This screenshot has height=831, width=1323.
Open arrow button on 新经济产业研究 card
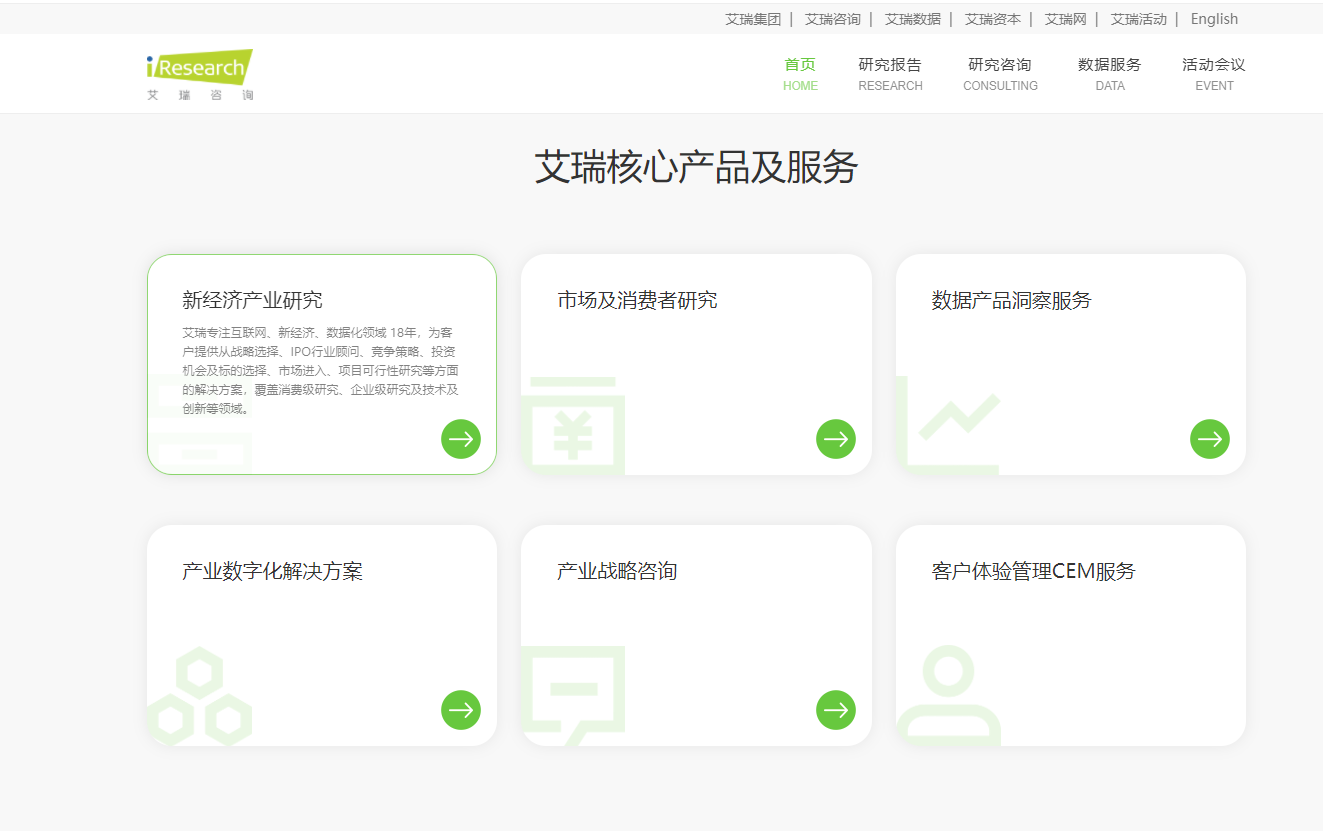(461, 439)
